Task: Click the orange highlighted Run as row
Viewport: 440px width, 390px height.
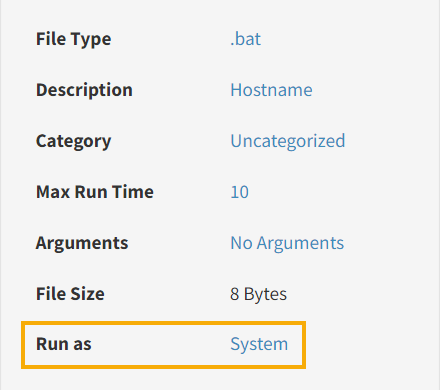Action: pos(163,345)
